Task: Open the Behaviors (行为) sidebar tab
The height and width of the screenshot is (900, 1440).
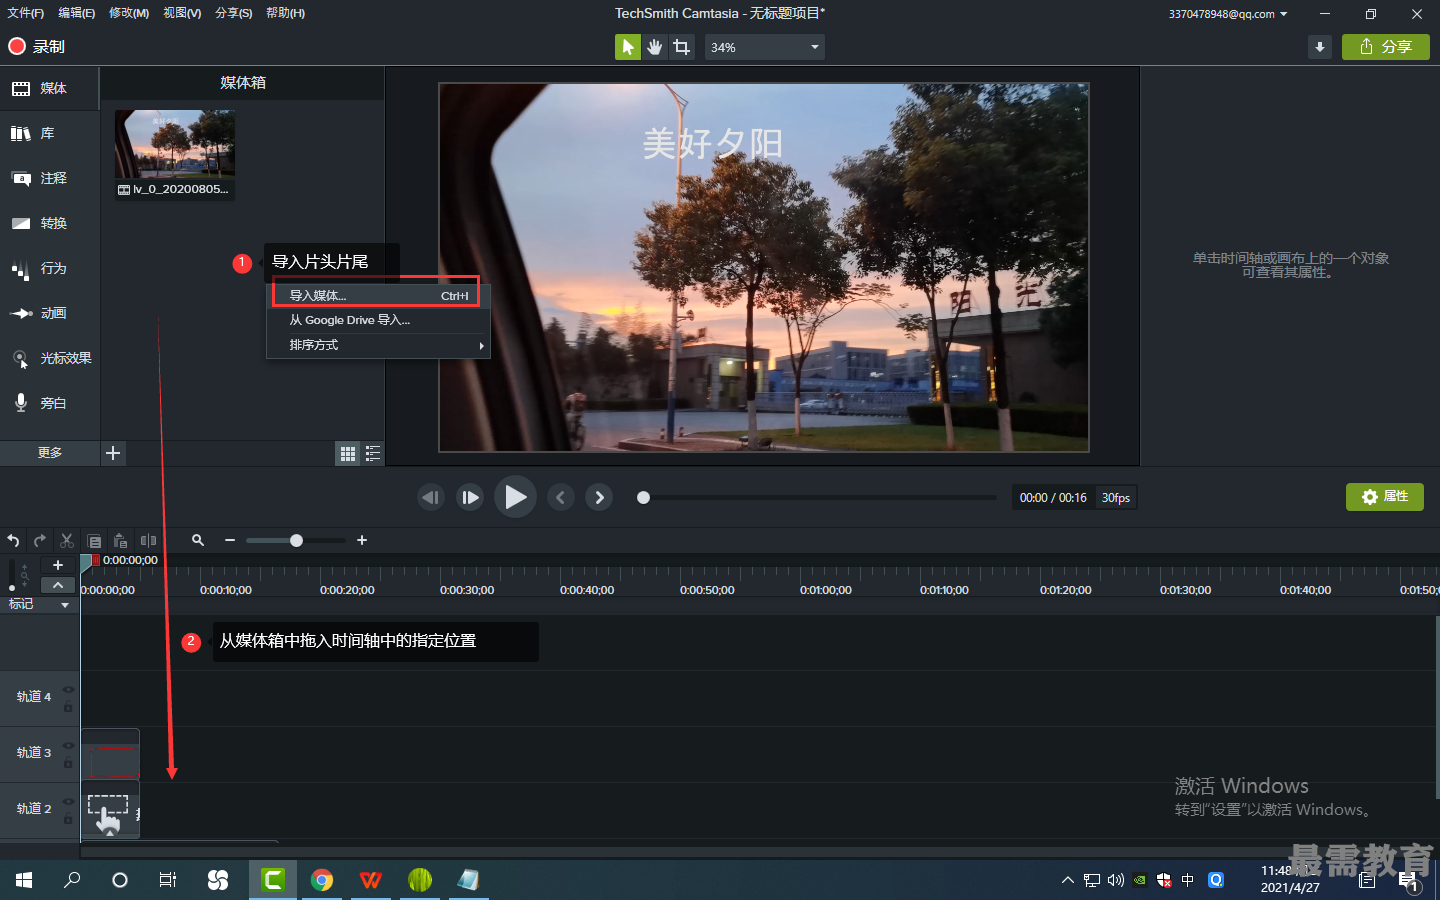Action: [49, 269]
